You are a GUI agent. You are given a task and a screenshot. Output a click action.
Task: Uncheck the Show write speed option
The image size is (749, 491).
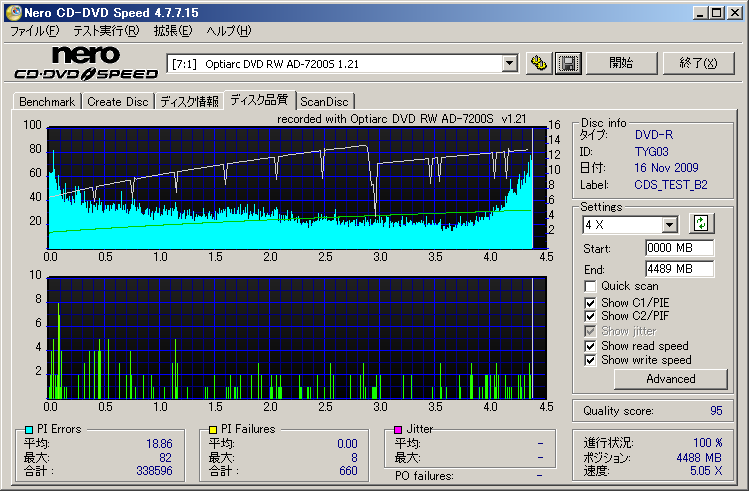pos(590,360)
